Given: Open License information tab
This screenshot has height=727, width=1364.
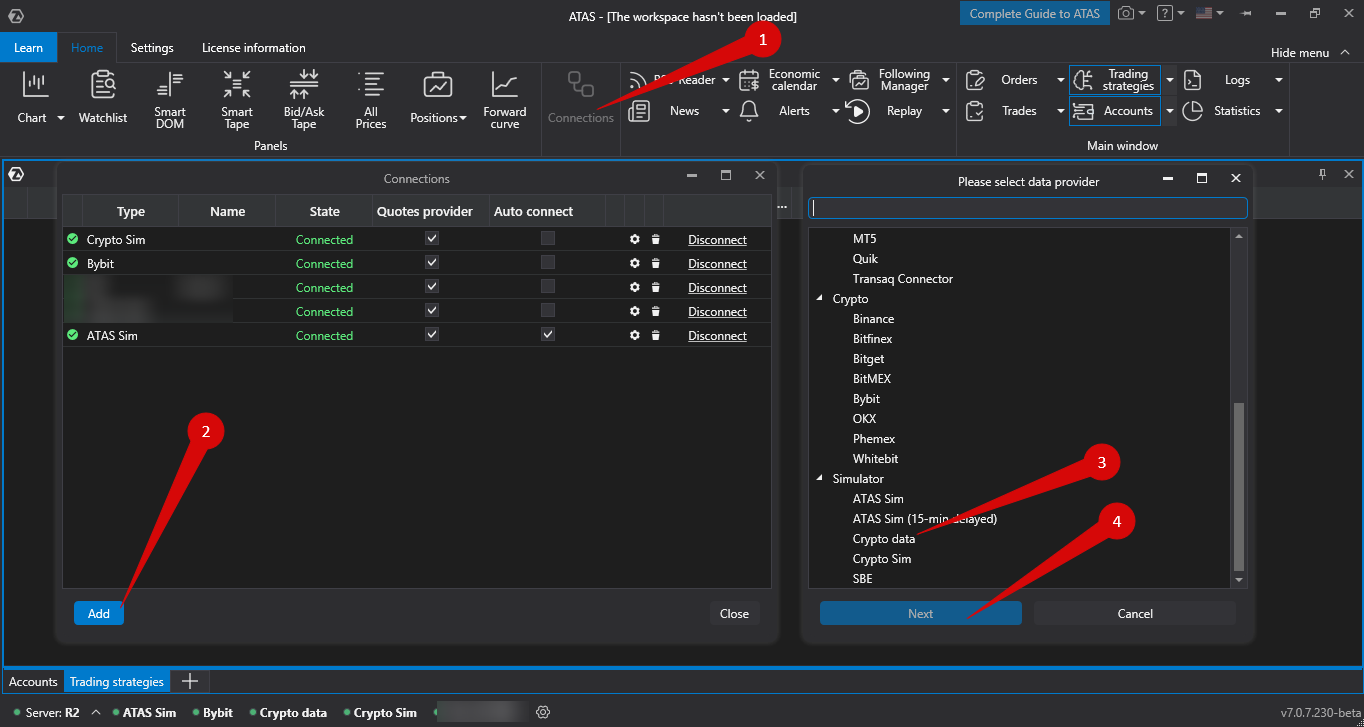Looking at the screenshot, I should click(x=254, y=48).
